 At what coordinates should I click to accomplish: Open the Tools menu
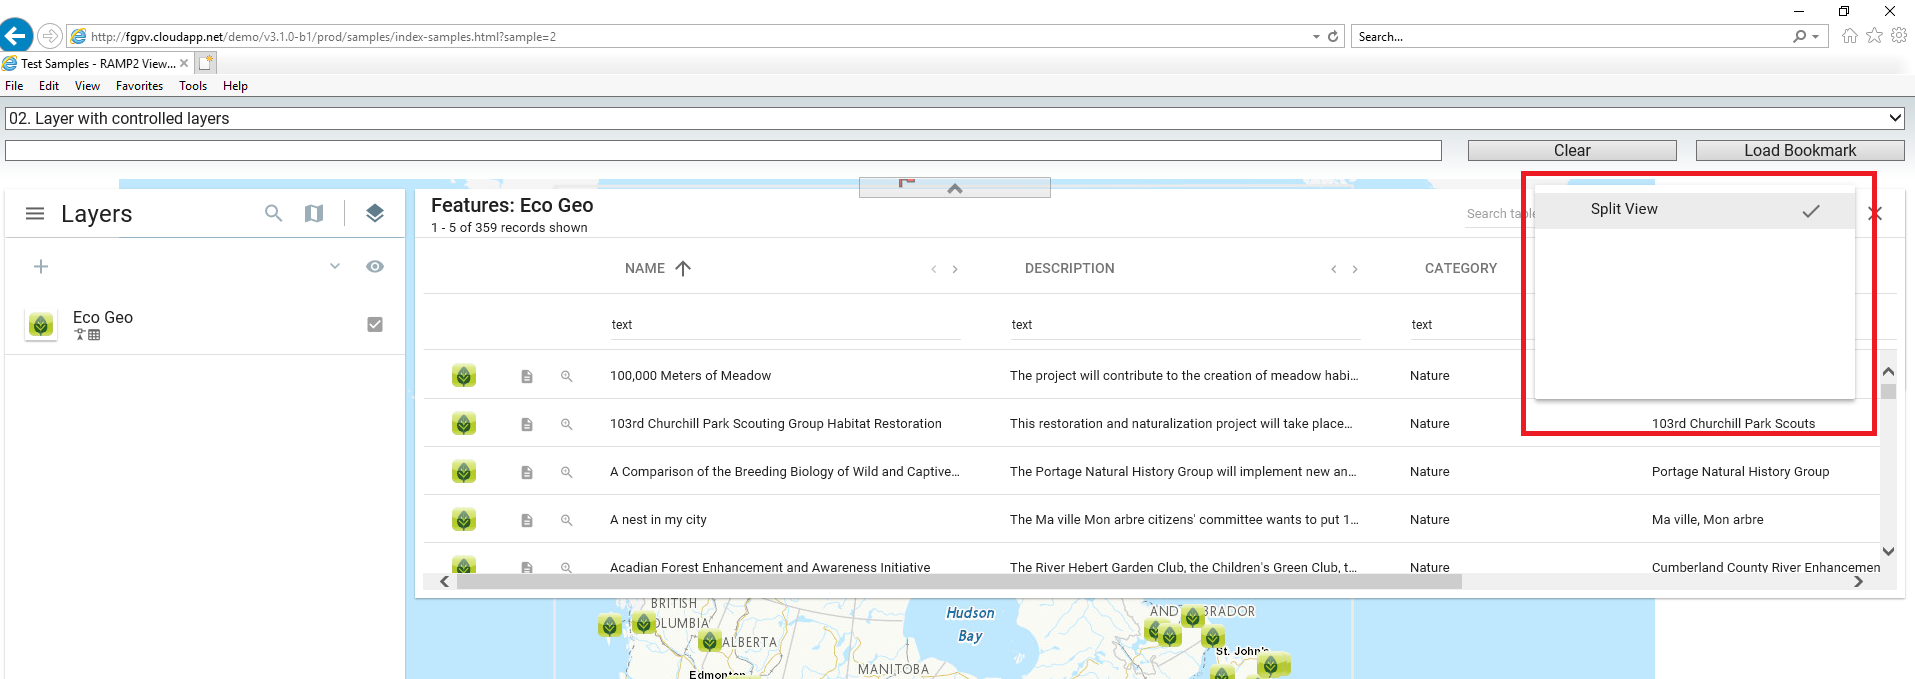193,86
